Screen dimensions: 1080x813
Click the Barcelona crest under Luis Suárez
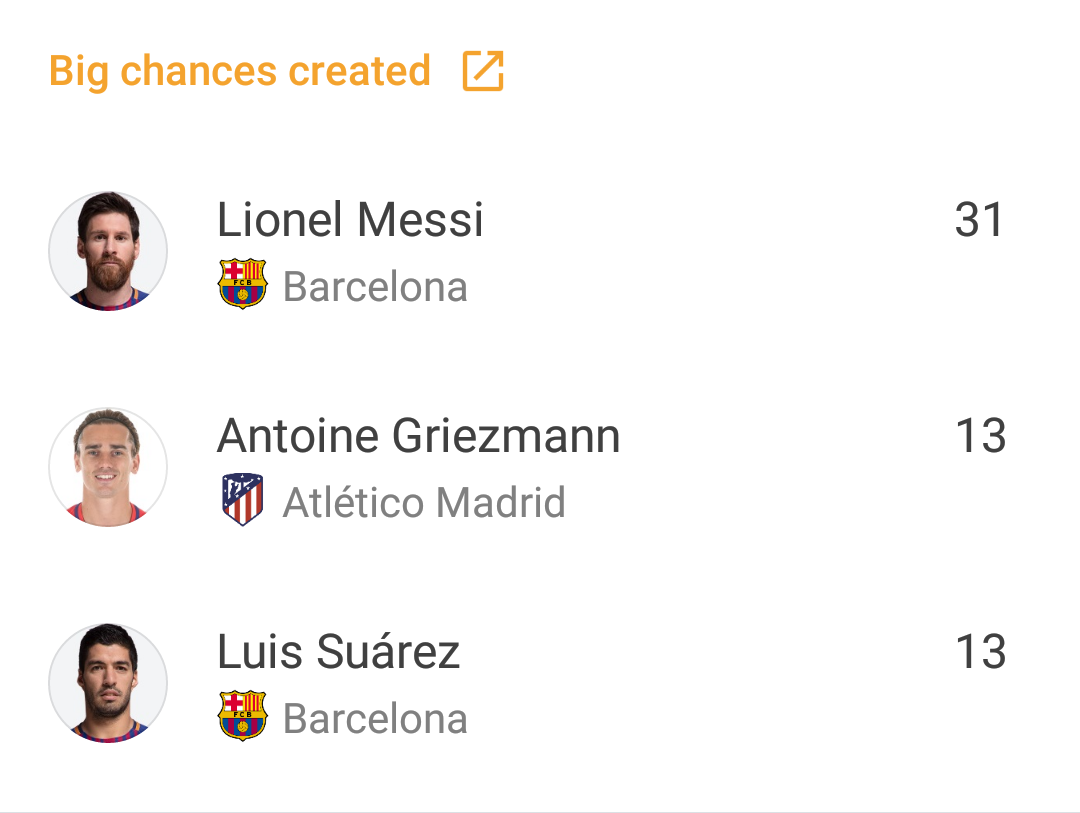click(x=242, y=716)
